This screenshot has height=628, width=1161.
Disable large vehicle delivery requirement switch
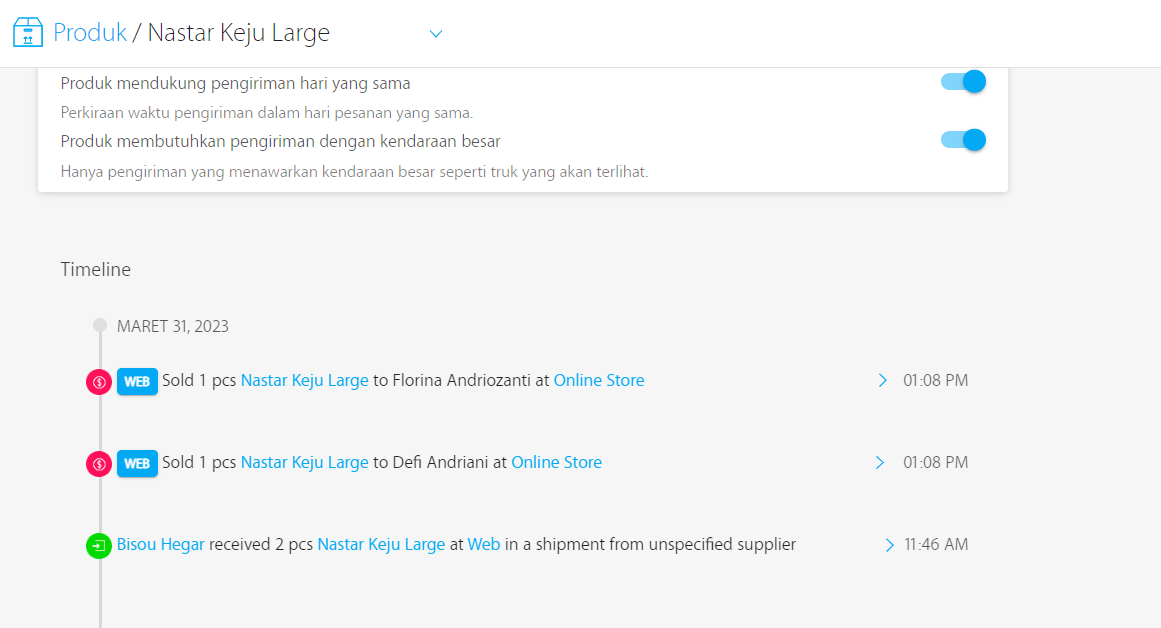click(963, 140)
